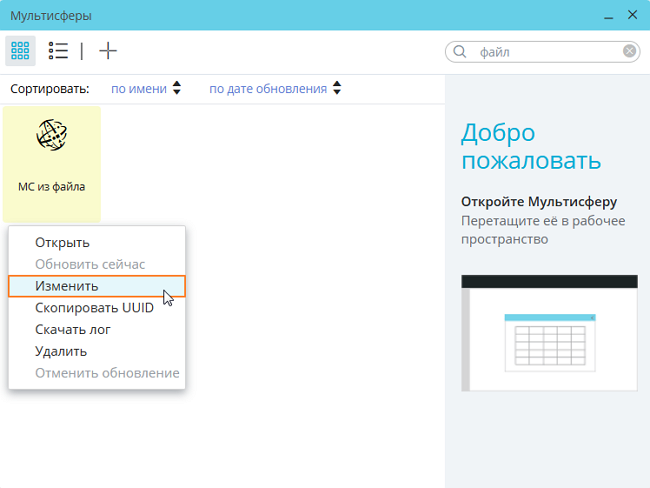Toggle sort arrows next to 'по имени'
The image size is (650, 488).
(x=177, y=88)
